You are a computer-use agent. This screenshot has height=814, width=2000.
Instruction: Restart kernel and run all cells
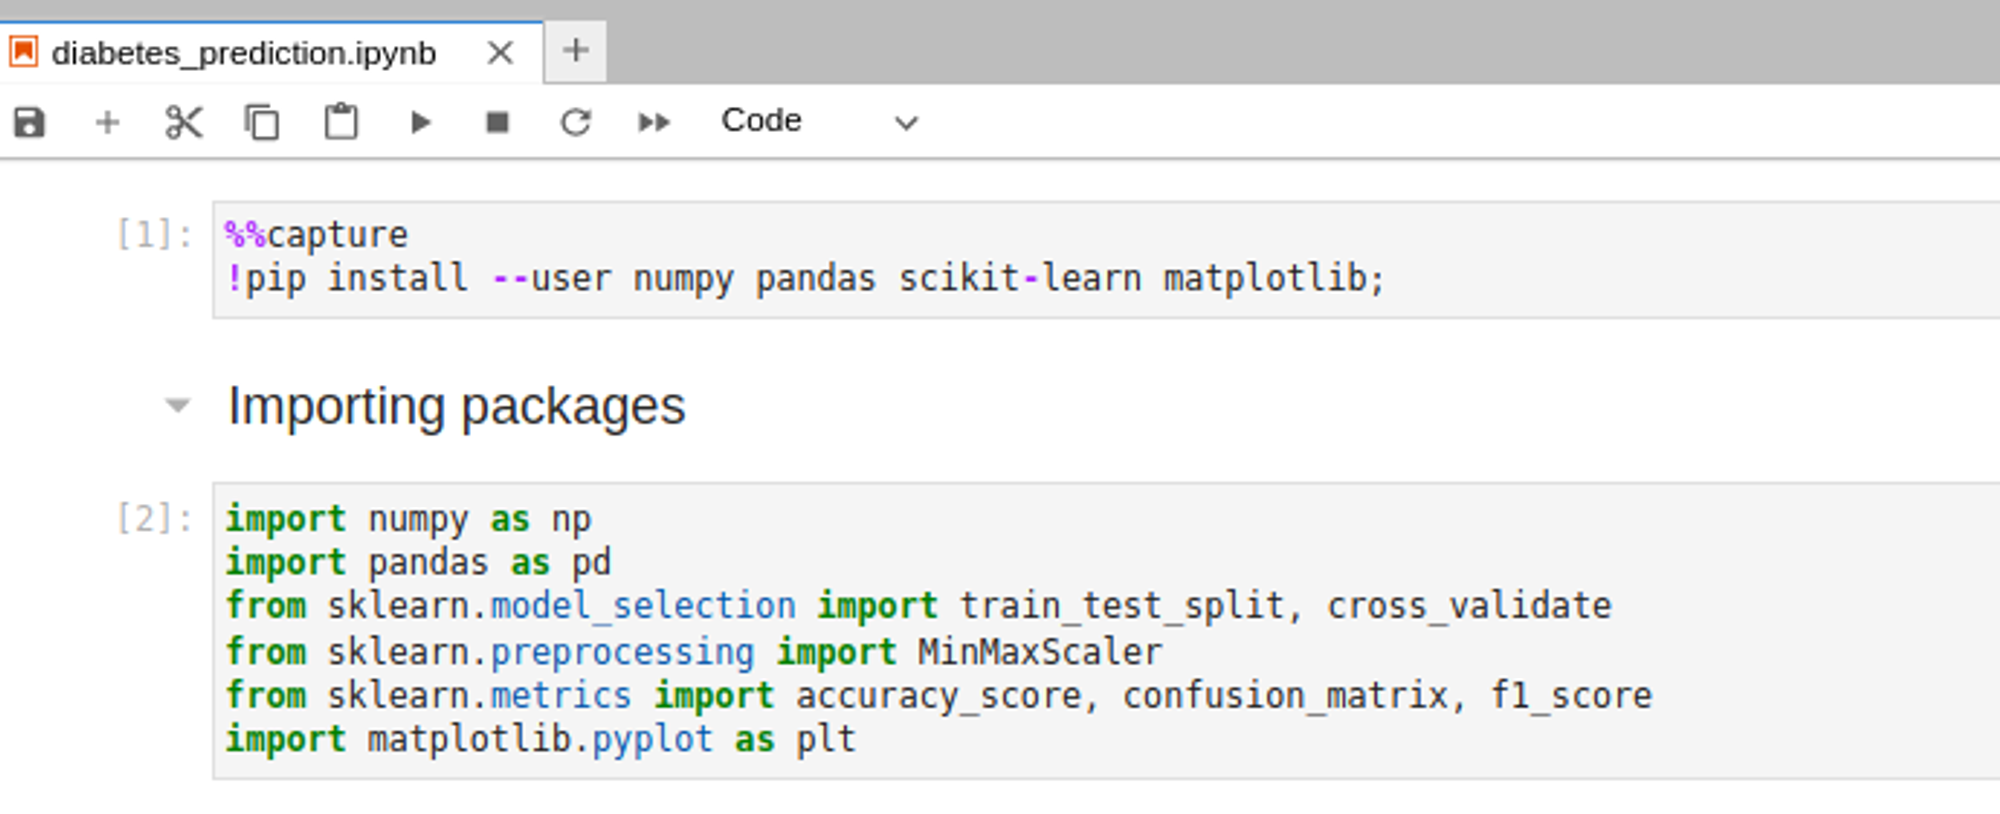654,122
